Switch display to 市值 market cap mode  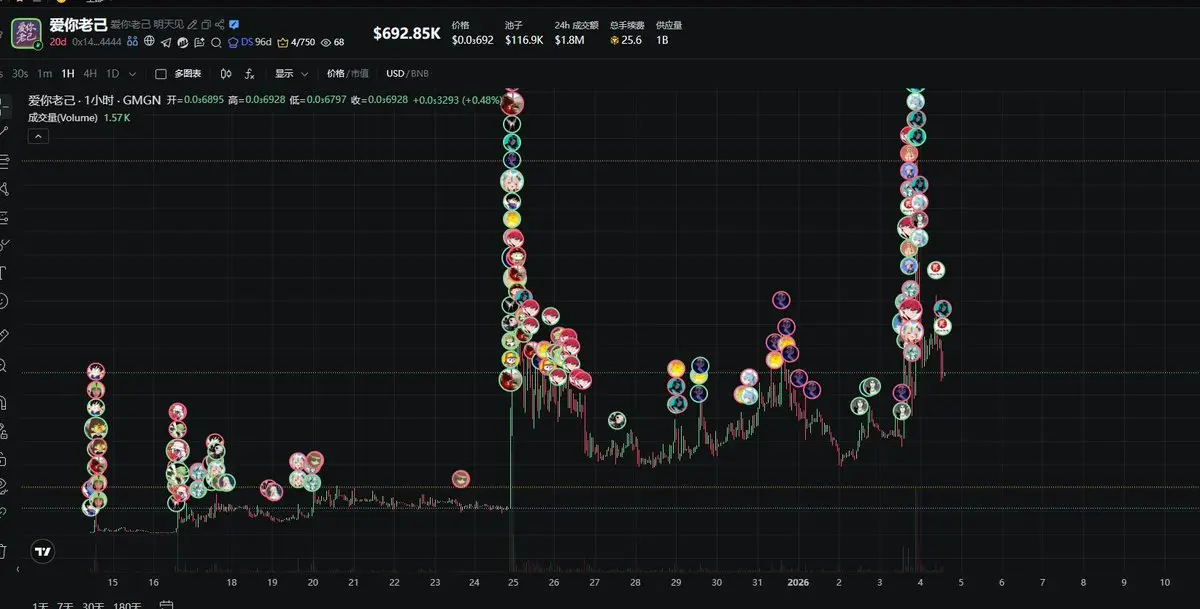click(x=359, y=74)
